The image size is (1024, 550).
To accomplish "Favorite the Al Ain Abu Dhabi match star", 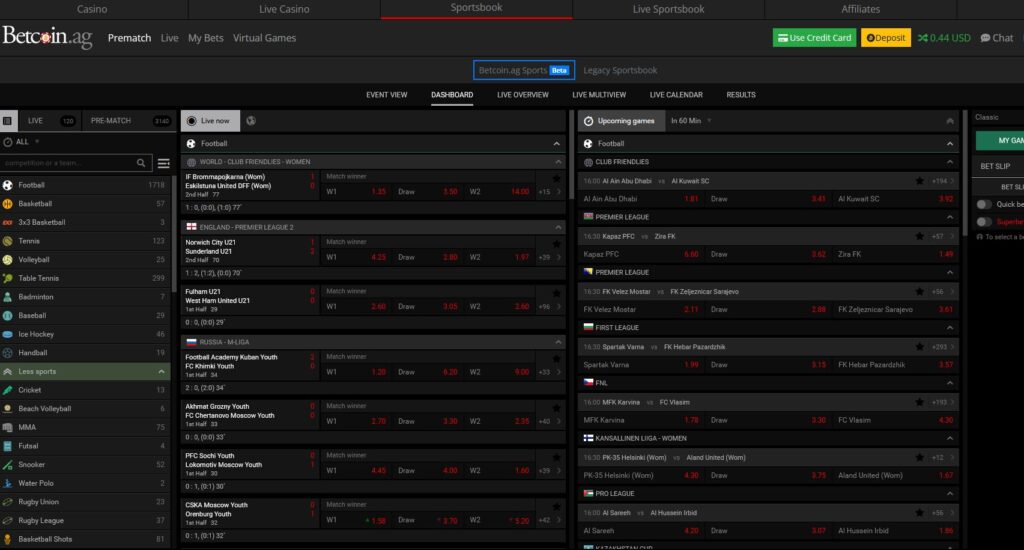I will (x=920, y=181).
